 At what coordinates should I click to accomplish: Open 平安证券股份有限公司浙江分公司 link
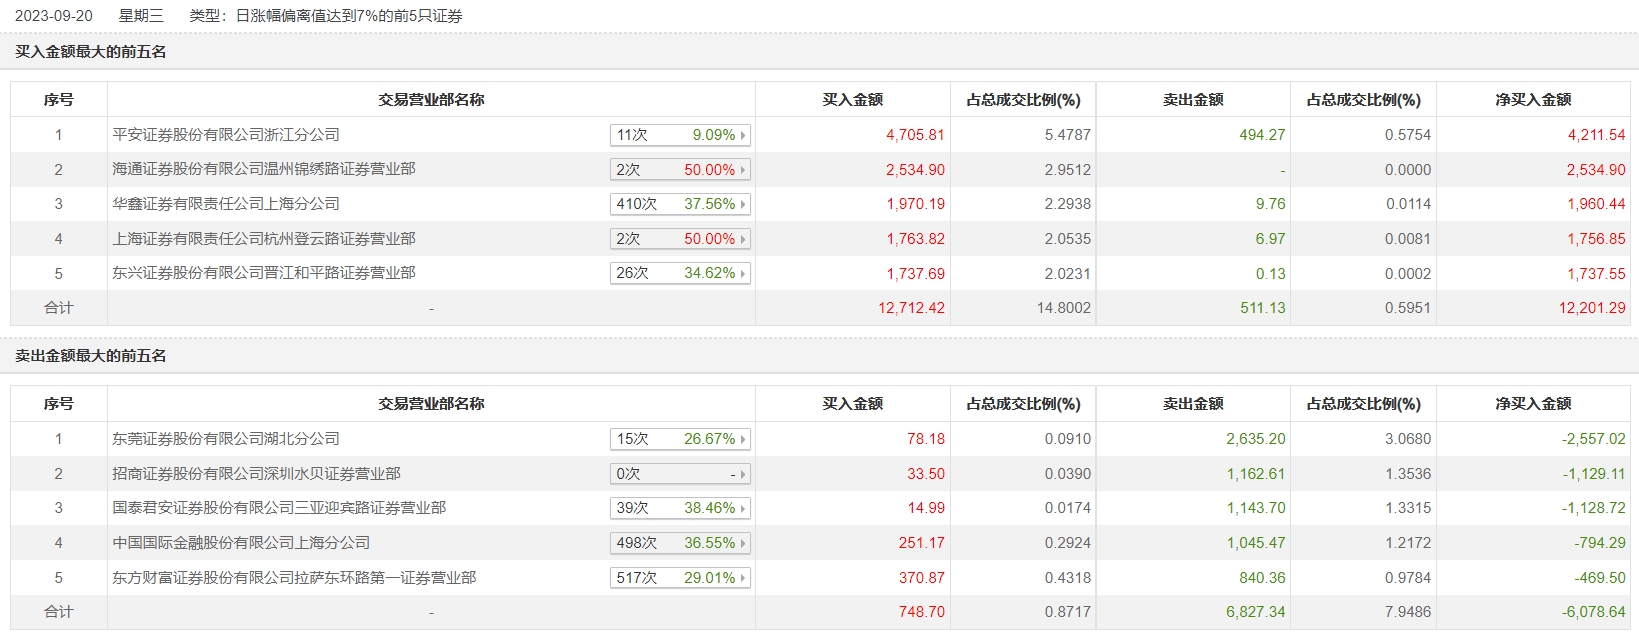226,135
